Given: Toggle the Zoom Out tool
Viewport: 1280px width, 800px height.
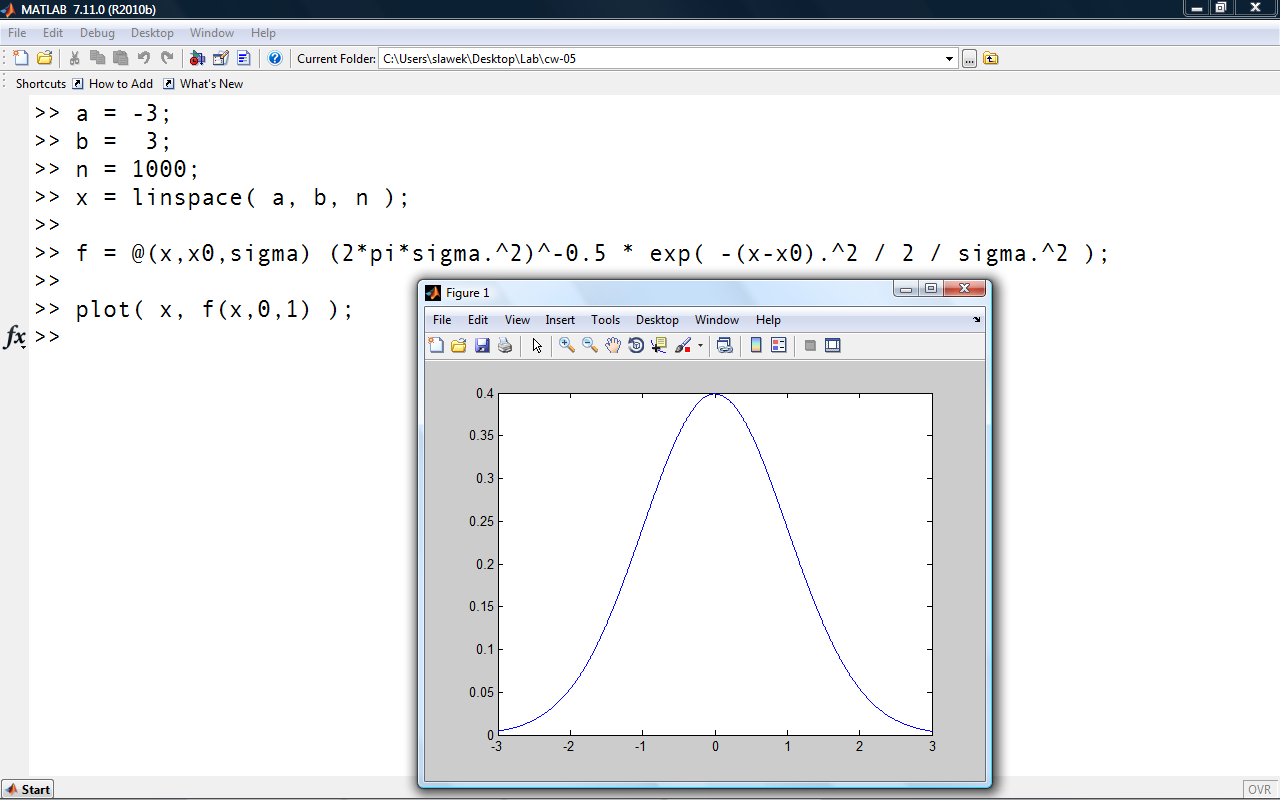Looking at the screenshot, I should [x=590, y=346].
